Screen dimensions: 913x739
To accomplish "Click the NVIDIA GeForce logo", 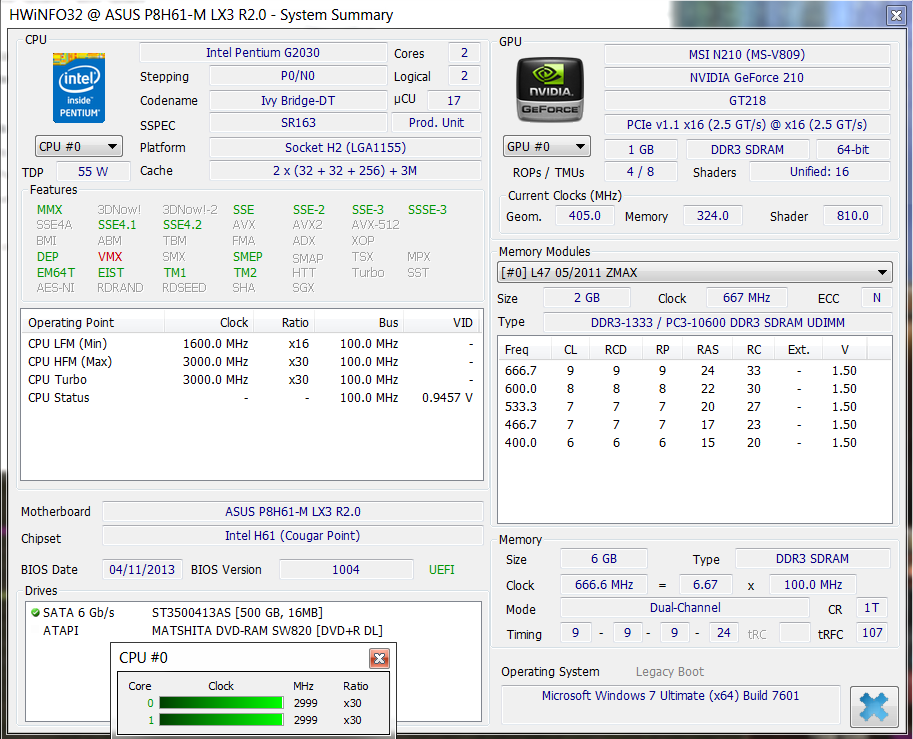I will click(x=550, y=89).
